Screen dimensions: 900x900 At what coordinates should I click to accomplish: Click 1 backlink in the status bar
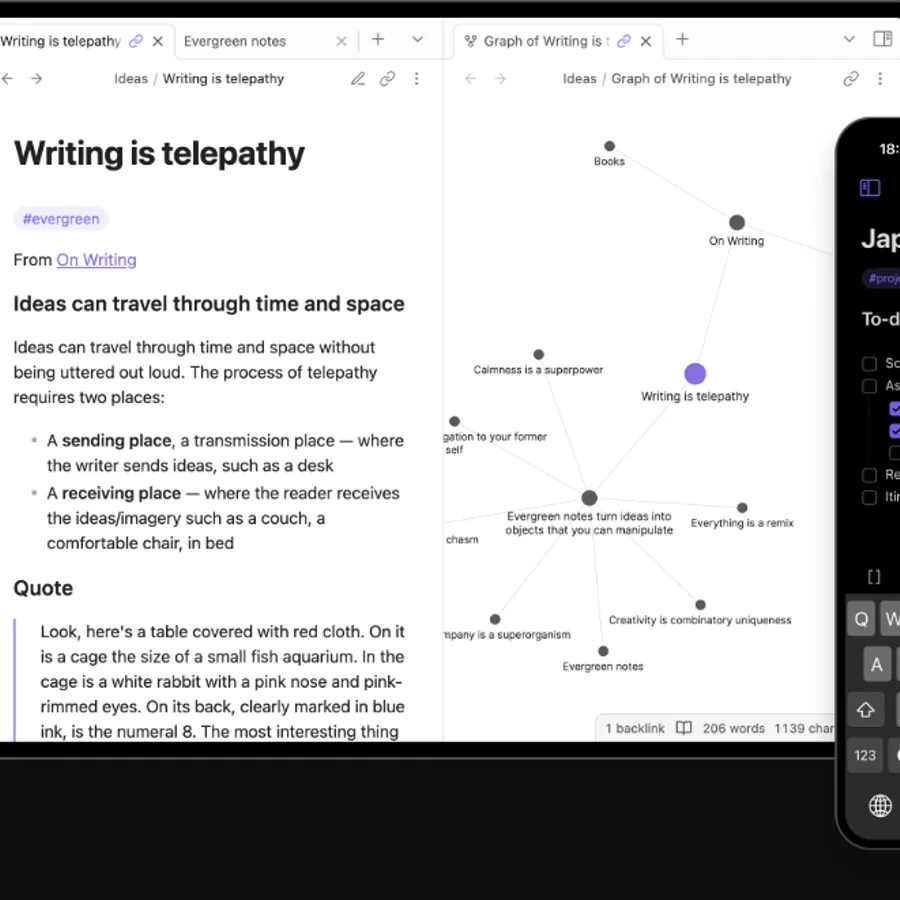pos(633,728)
